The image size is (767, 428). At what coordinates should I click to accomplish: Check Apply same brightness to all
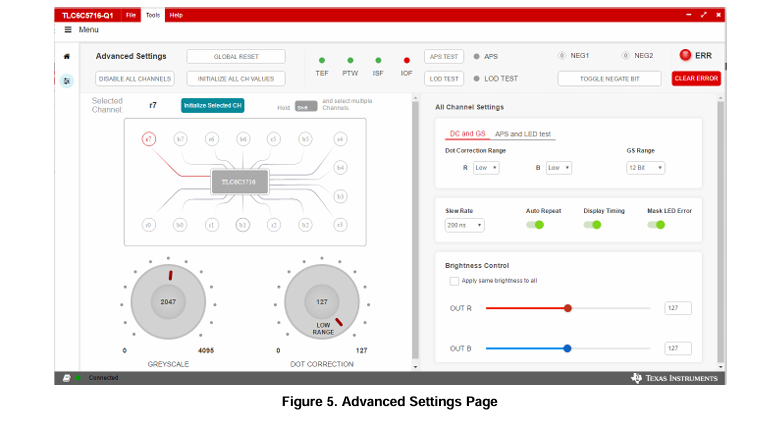[x=454, y=281]
